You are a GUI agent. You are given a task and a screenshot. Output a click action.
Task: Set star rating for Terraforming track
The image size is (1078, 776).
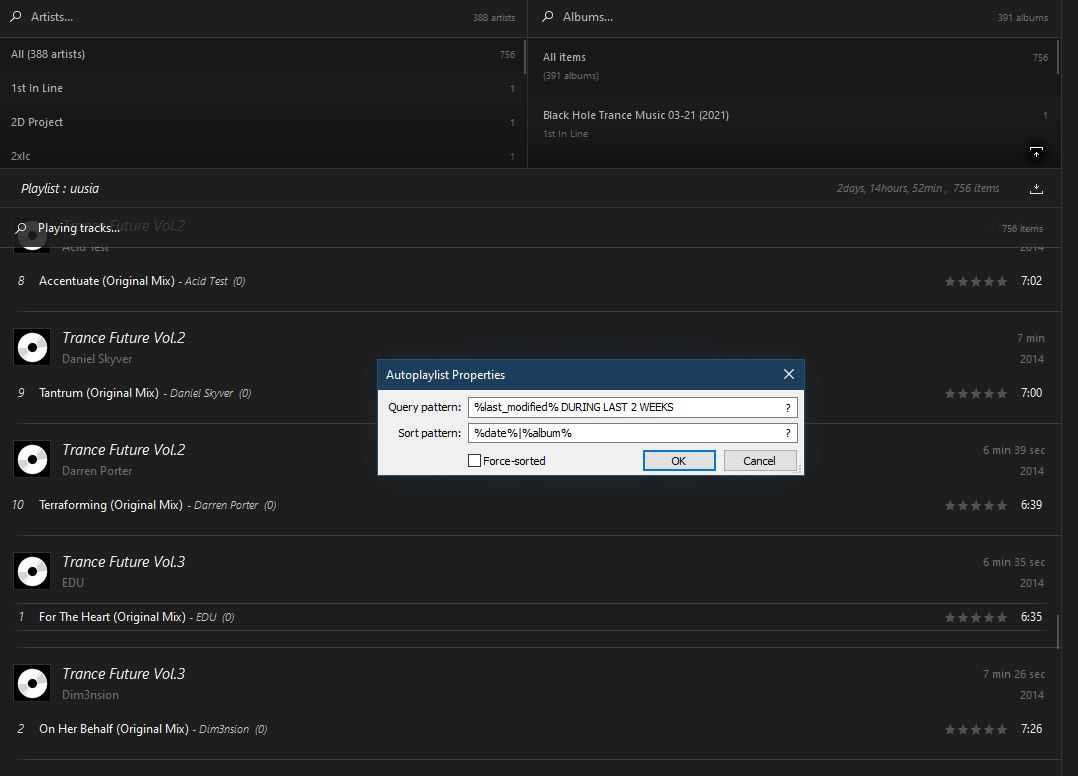[976, 505]
